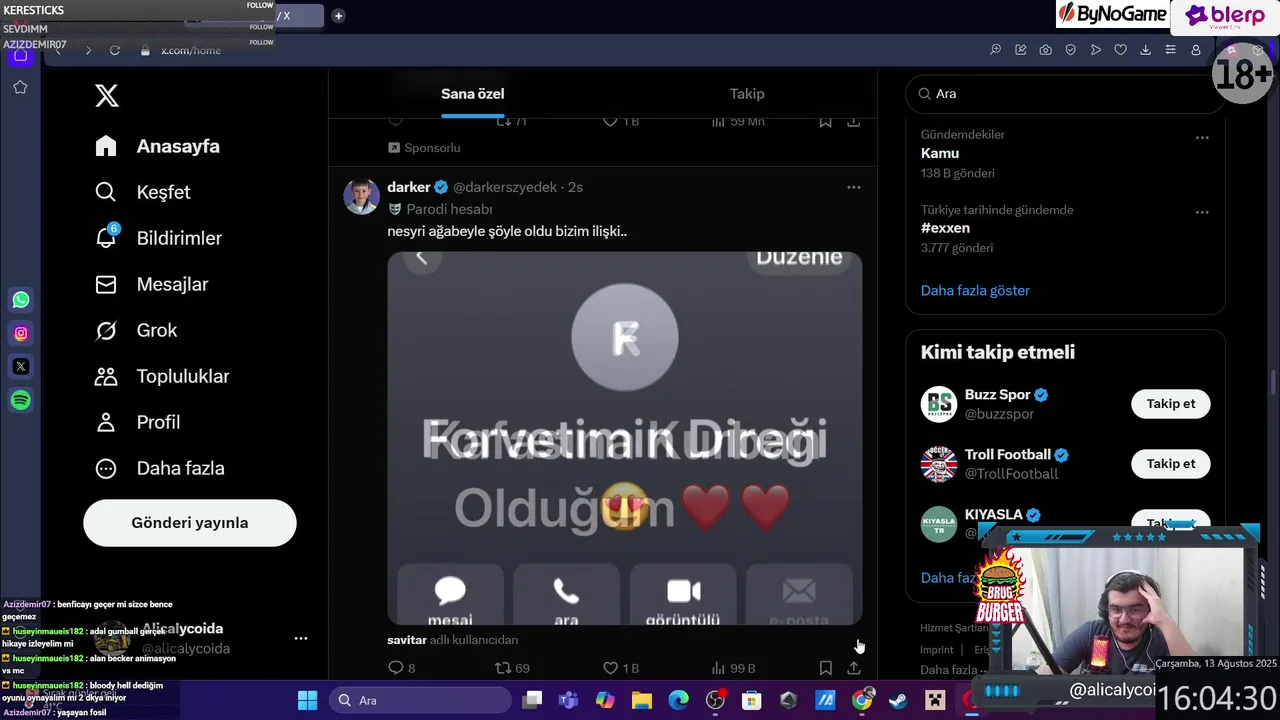Screen dimensions: 1280x720
Task: Click the browser edit/note icon
Action: (x=1020, y=50)
